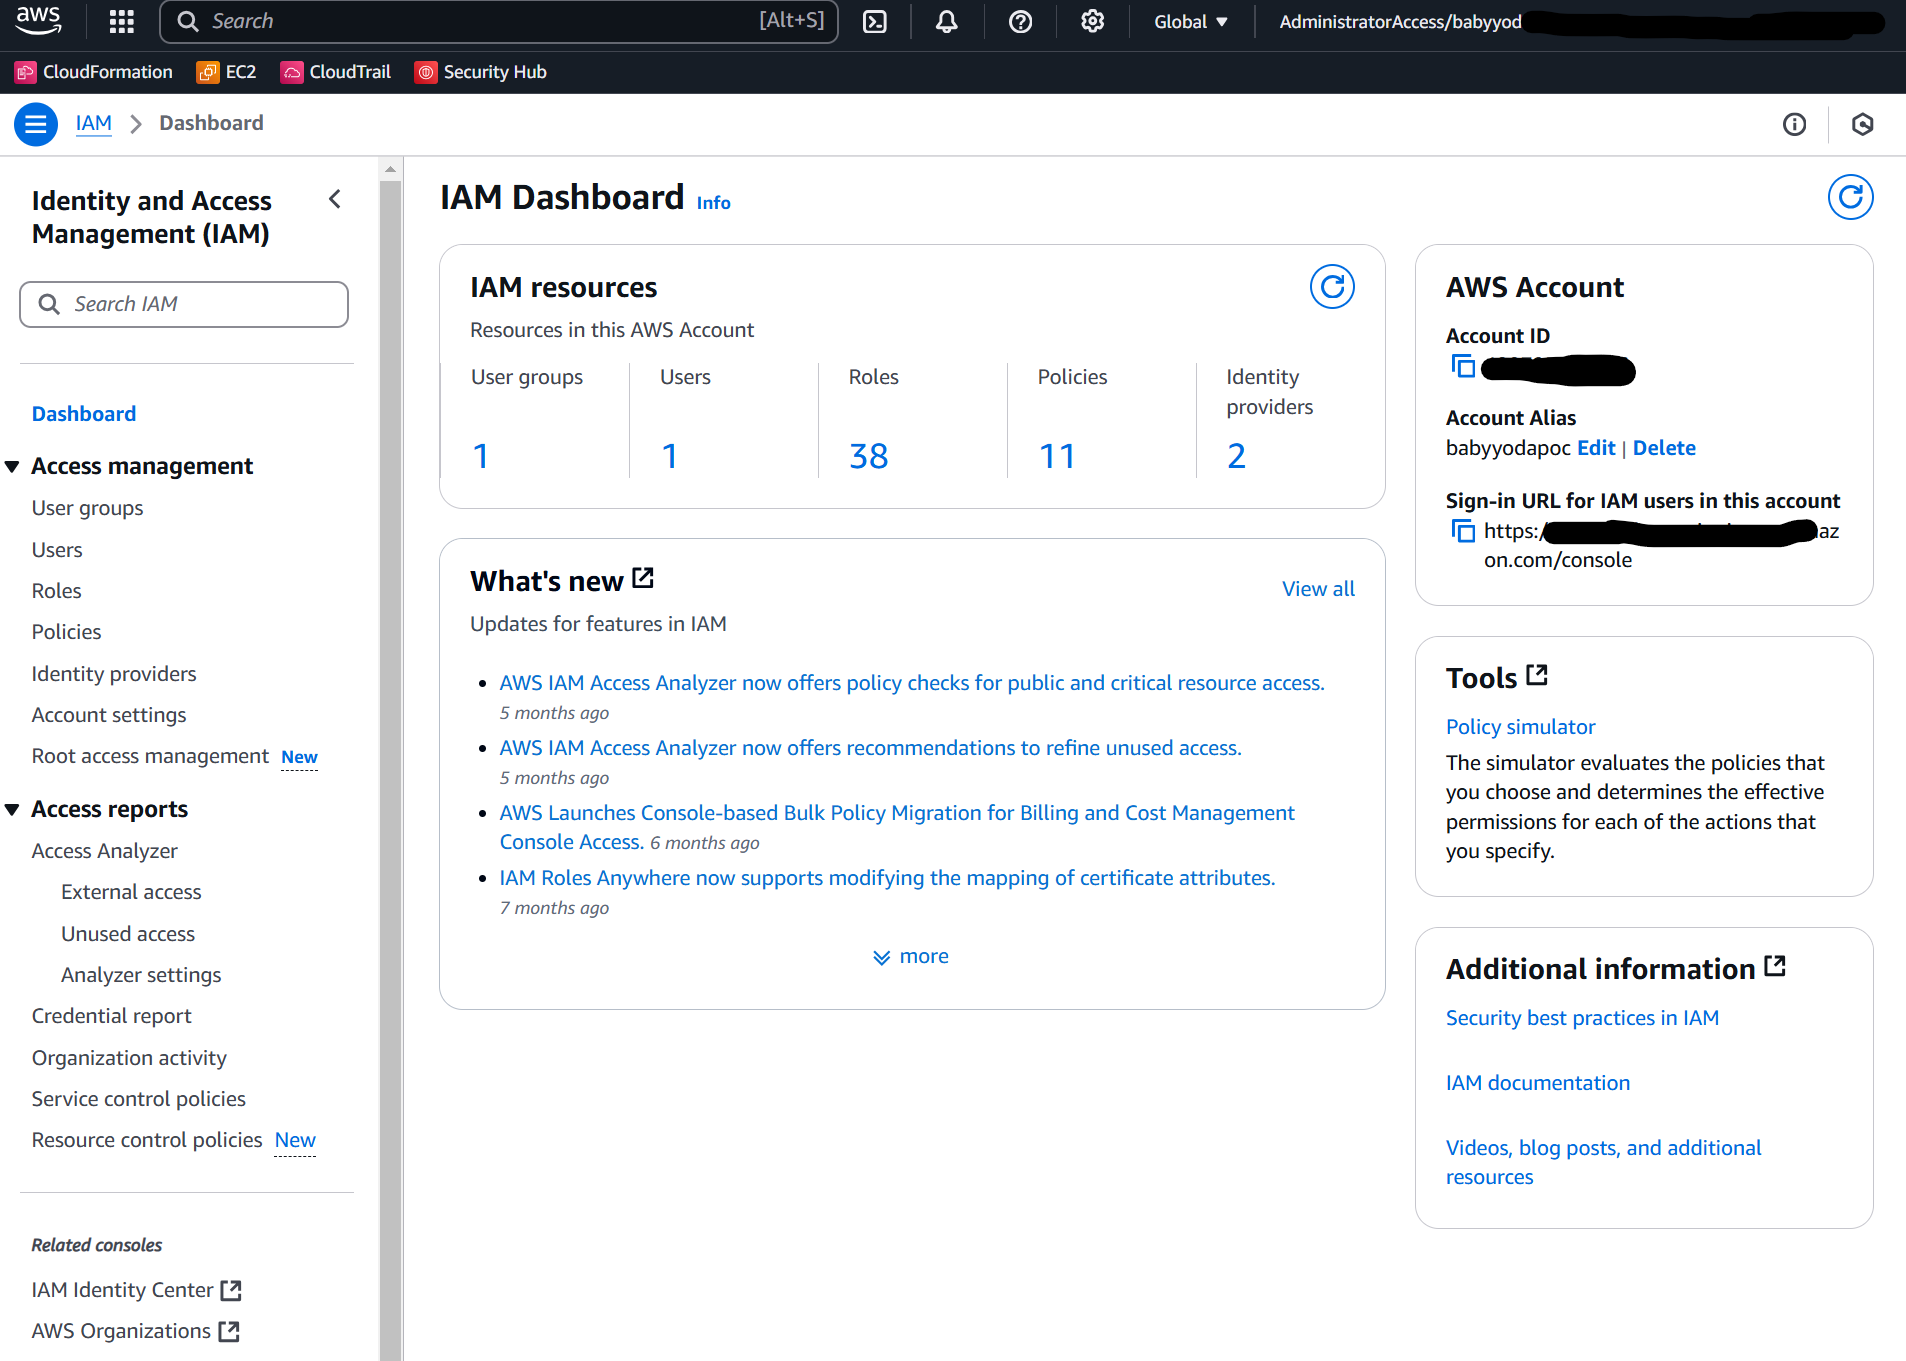The height and width of the screenshot is (1361, 1906).
Task: Click View all in What's new
Action: pyautogui.click(x=1318, y=589)
